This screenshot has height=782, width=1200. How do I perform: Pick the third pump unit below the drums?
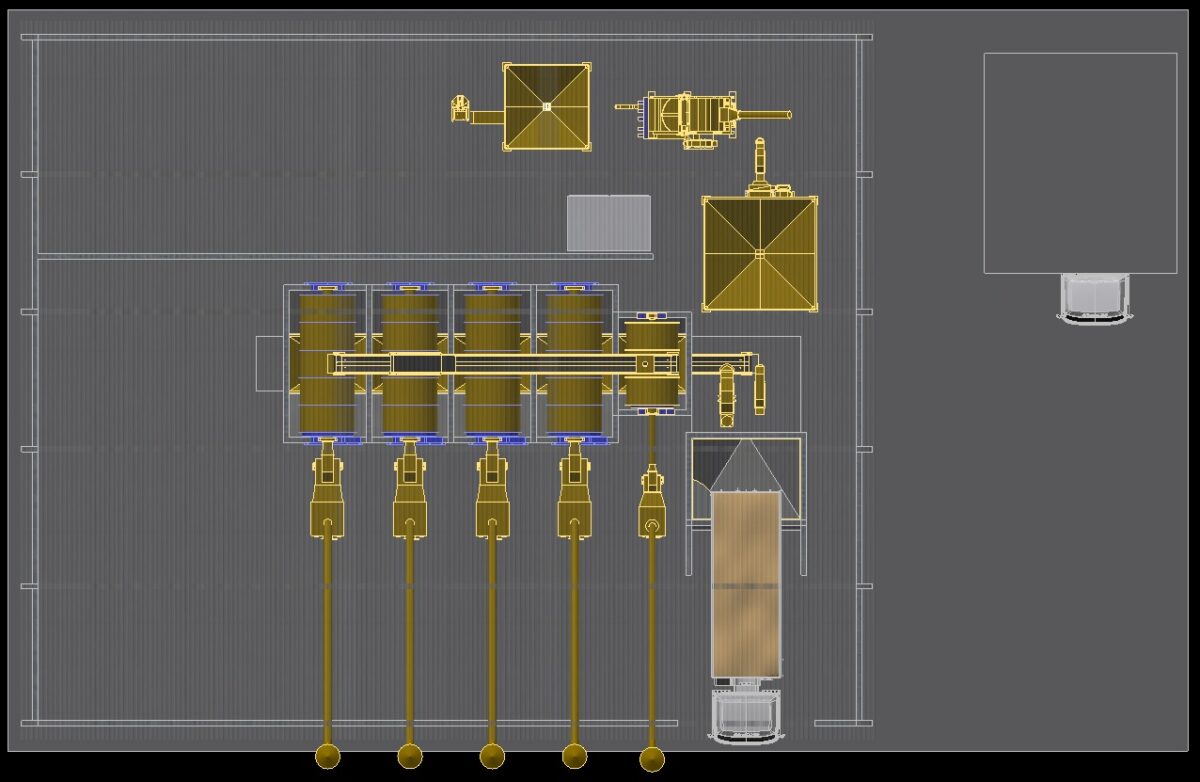(491, 500)
